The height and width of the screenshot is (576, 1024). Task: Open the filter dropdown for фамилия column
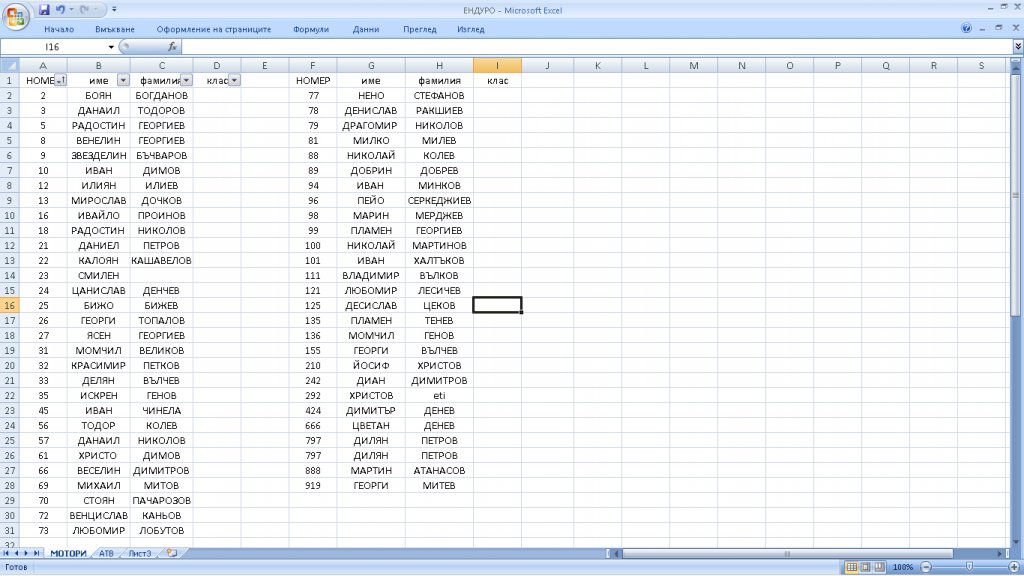coord(186,80)
